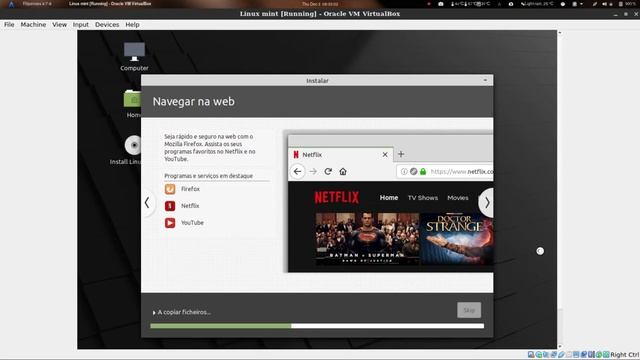Screen dimensions: 640x360
Task: Click the Netflix Home nav link
Action: pyautogui.click(x=389, y=198)
